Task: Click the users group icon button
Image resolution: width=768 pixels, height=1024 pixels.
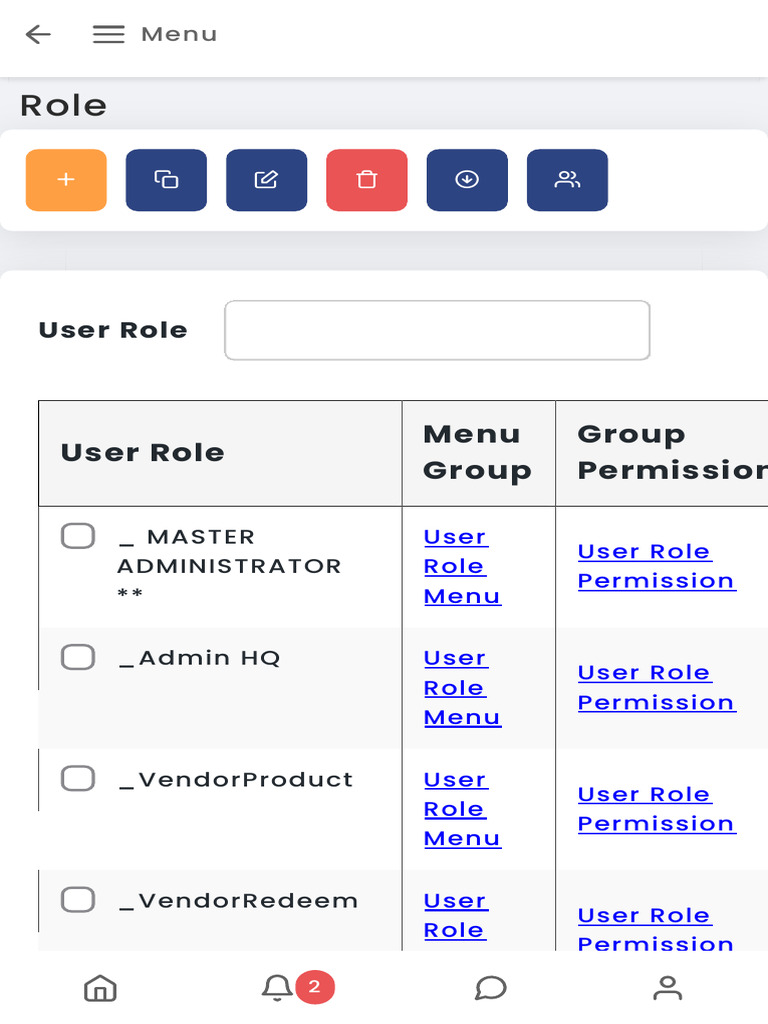Action: (x=567, y=180)
